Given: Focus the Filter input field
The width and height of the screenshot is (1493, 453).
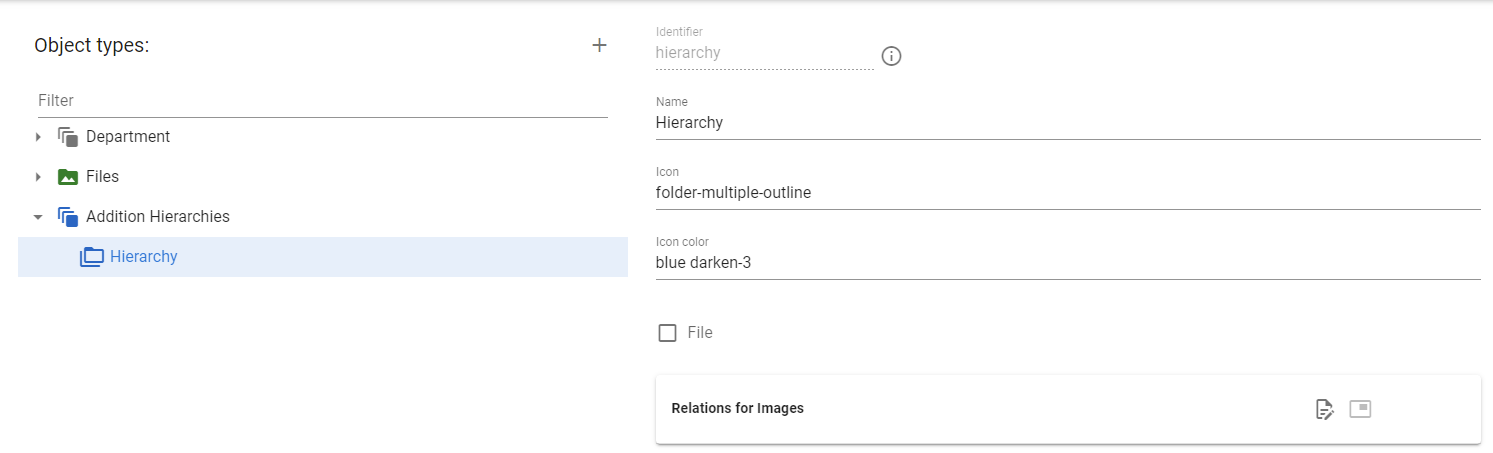Looking at the screenshot, I should click(x=322, y=101).
